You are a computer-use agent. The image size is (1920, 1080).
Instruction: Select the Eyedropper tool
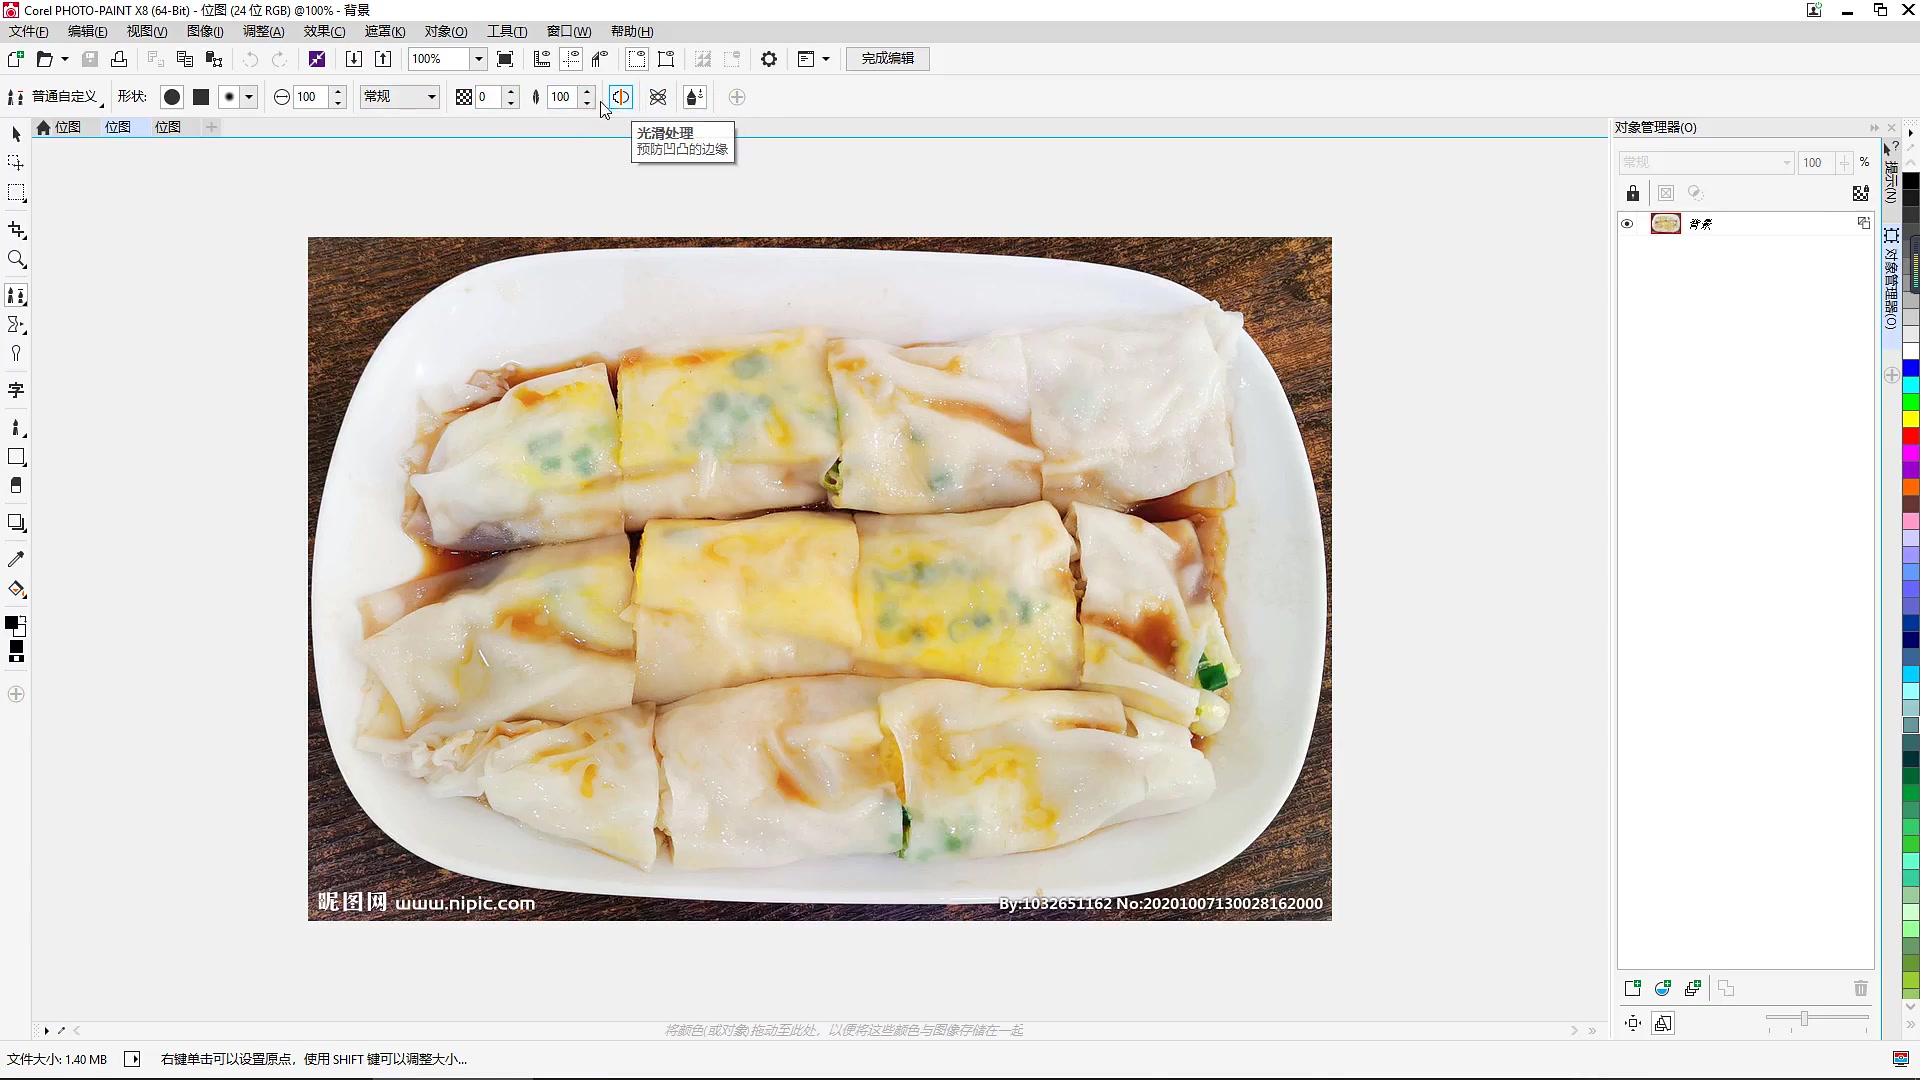(x=16, y=559)
